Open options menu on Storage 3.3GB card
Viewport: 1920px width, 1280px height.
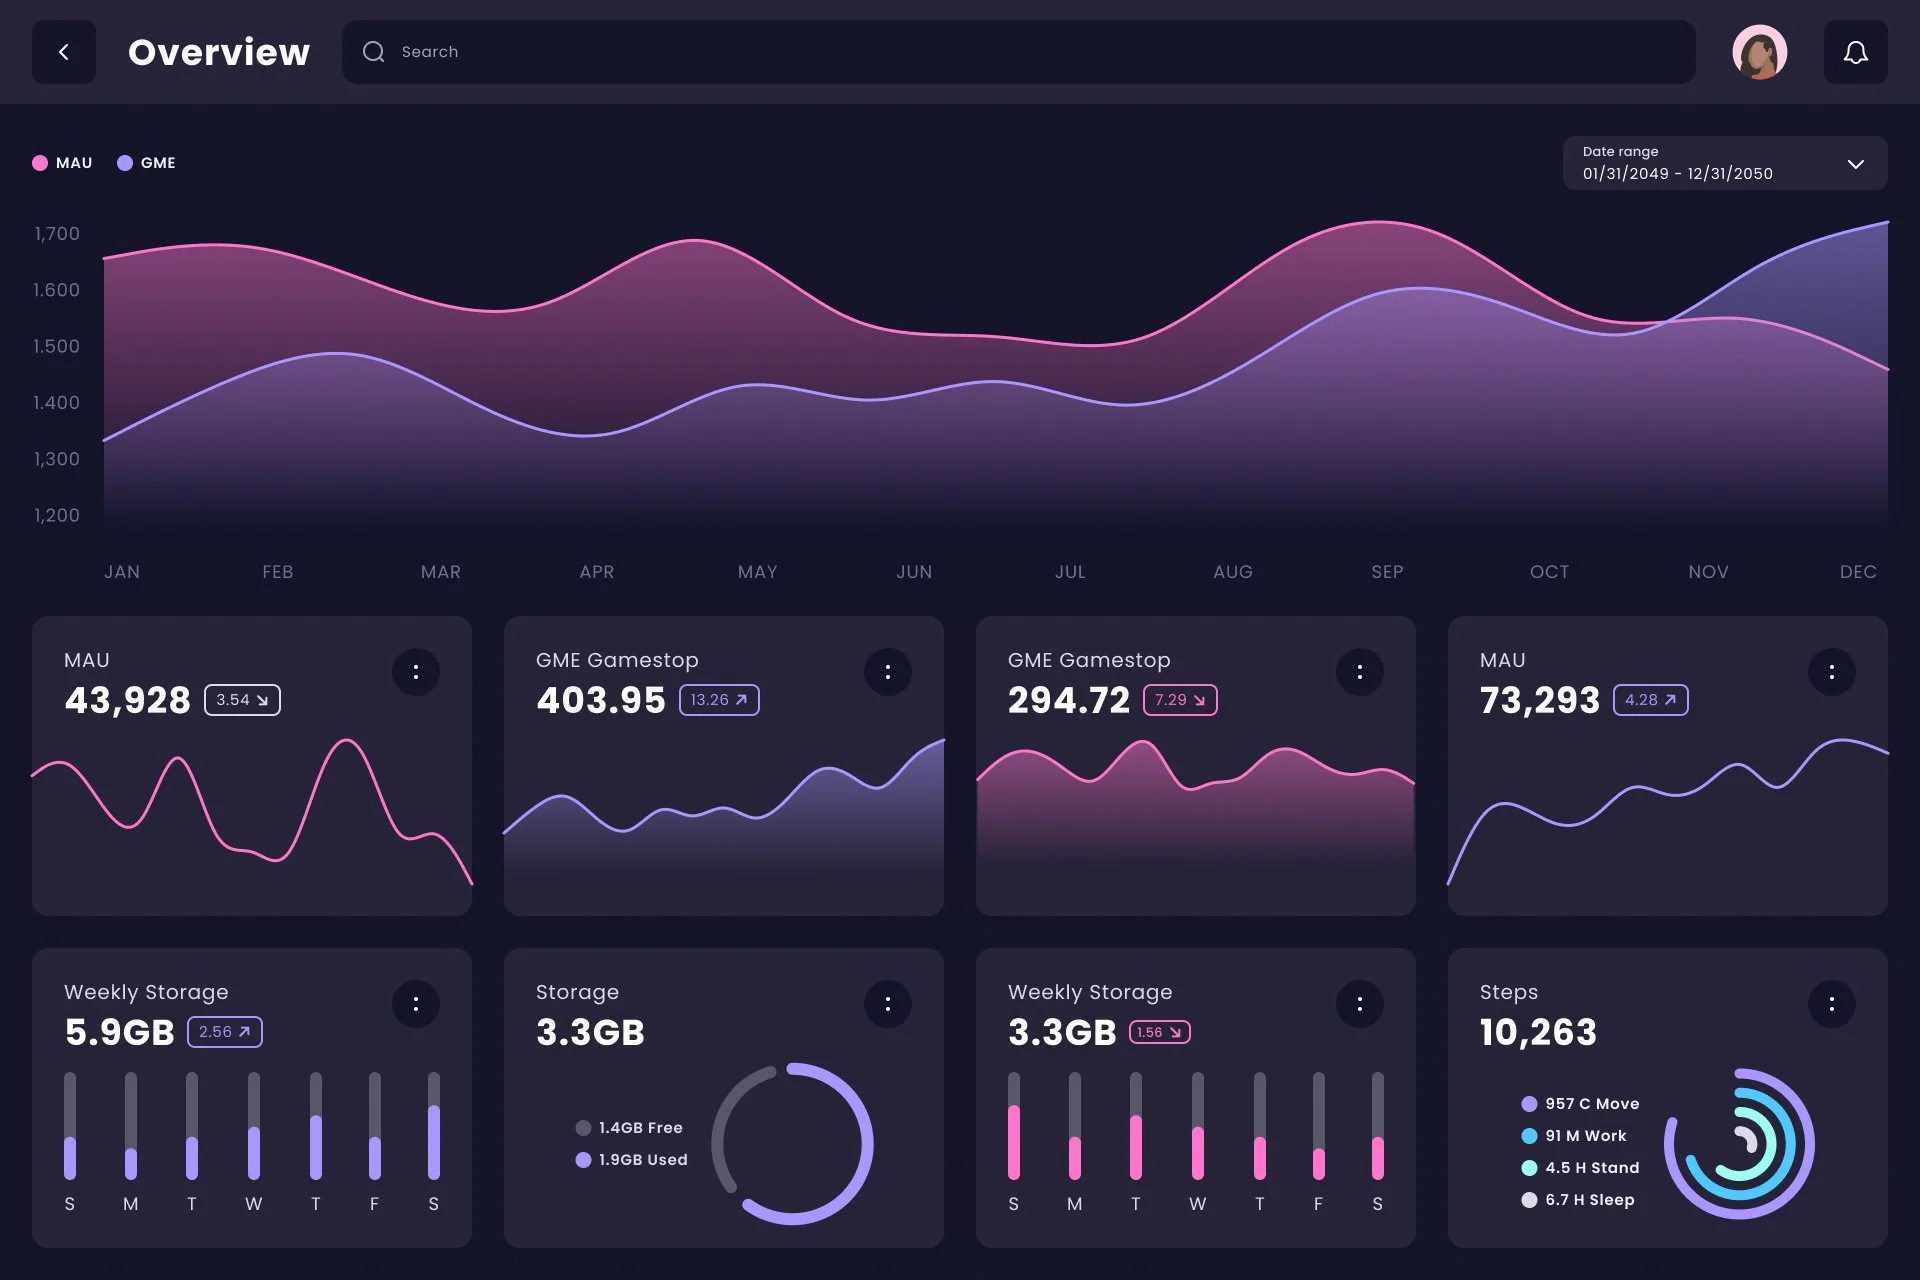(x=888, y=1004)
